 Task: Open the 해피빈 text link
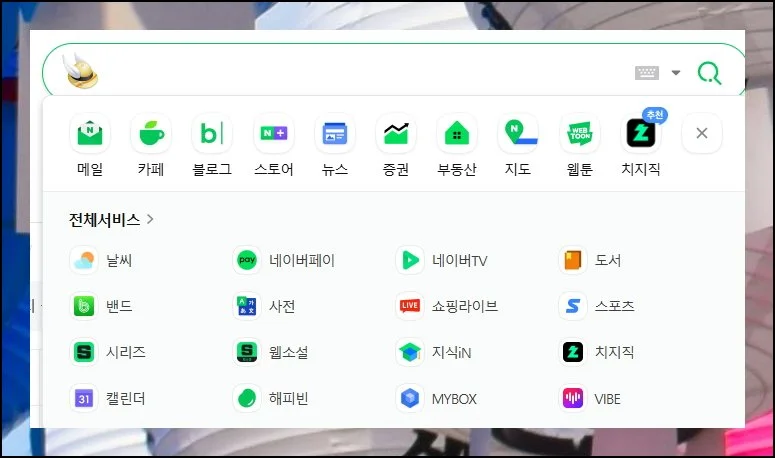[x=289, y=398]
